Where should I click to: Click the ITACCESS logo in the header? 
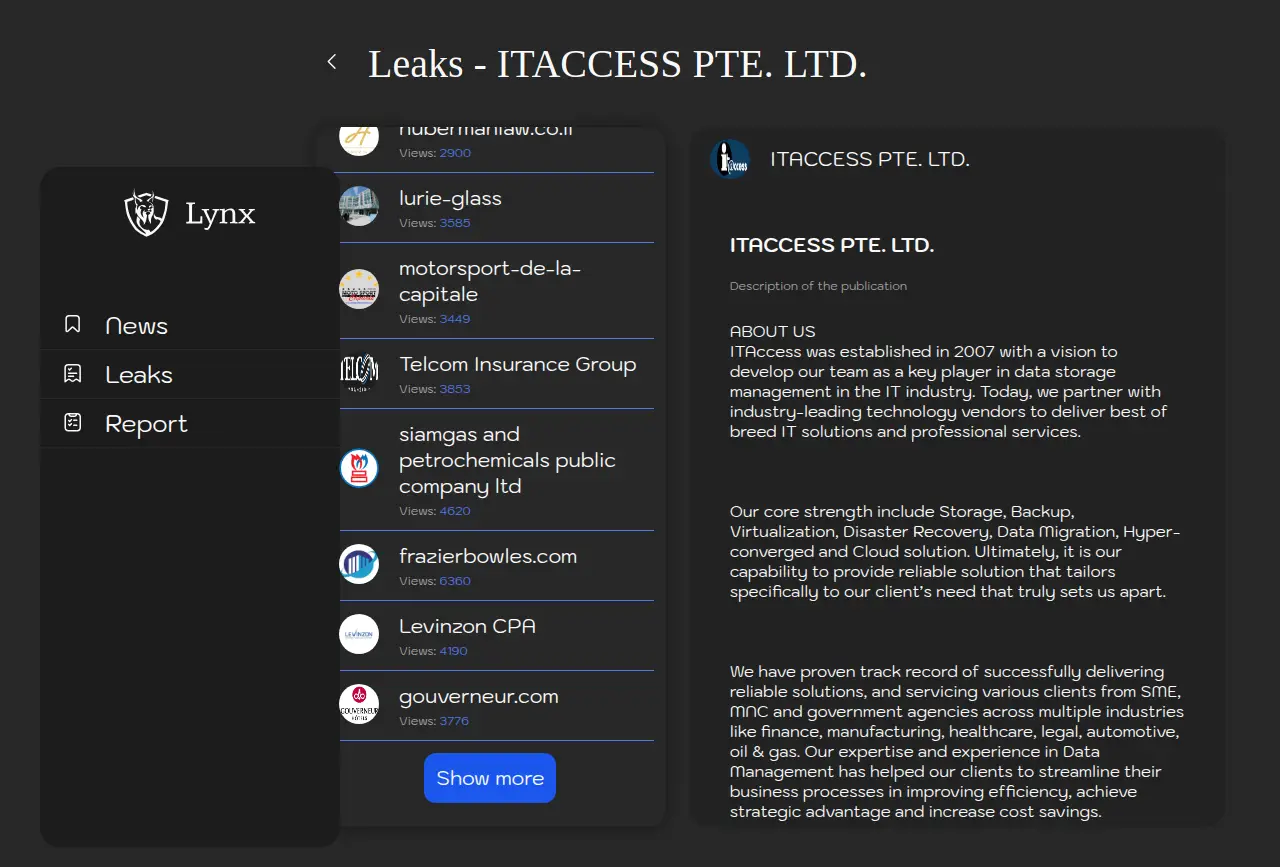pos(730,159)
